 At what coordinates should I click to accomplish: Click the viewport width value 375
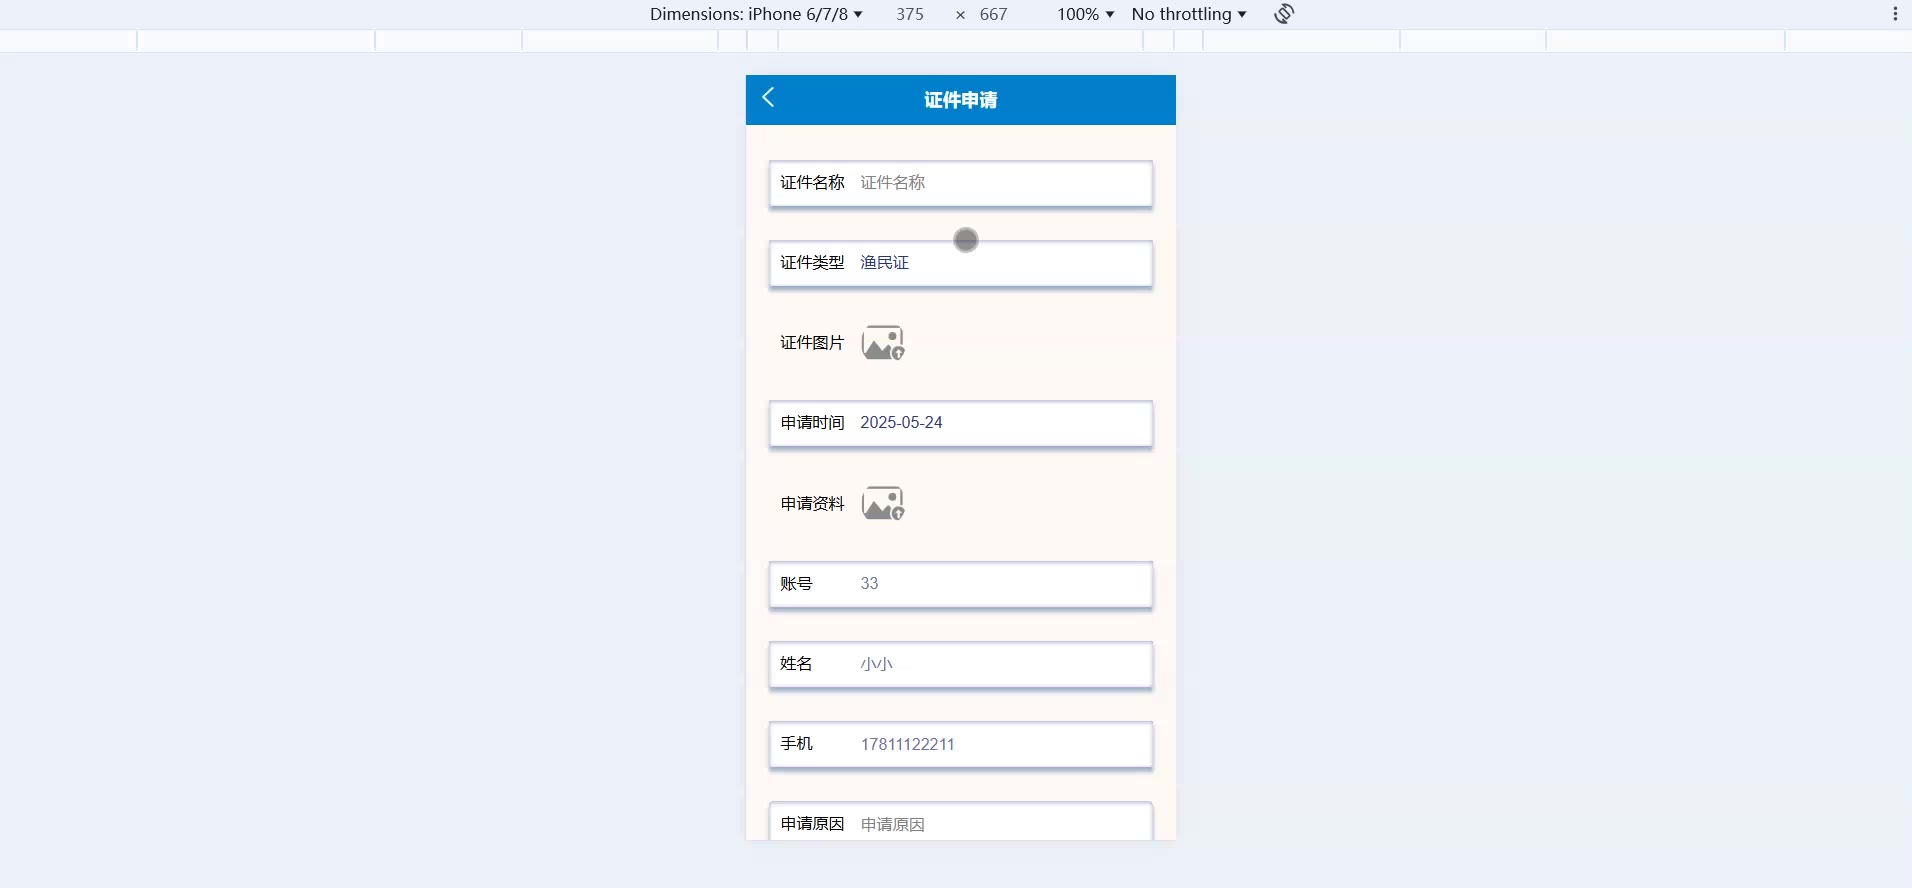click(910, 14)
